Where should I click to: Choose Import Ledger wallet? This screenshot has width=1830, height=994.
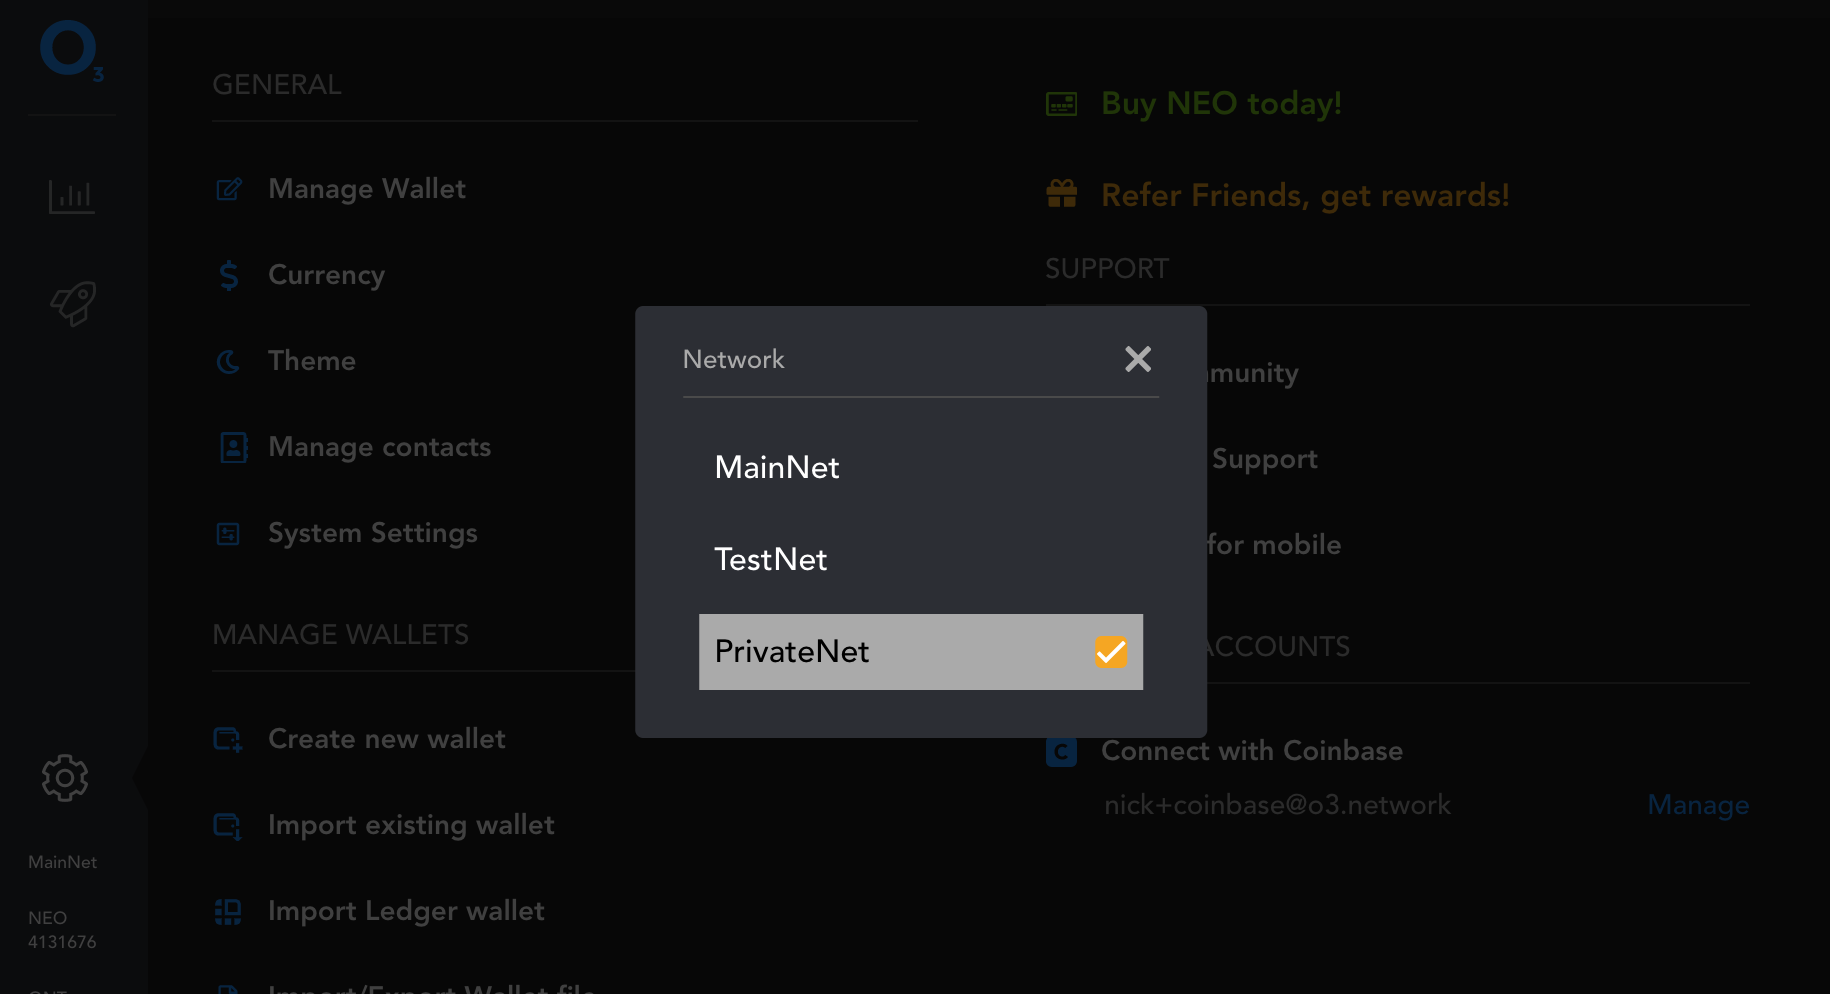point(406,911)
